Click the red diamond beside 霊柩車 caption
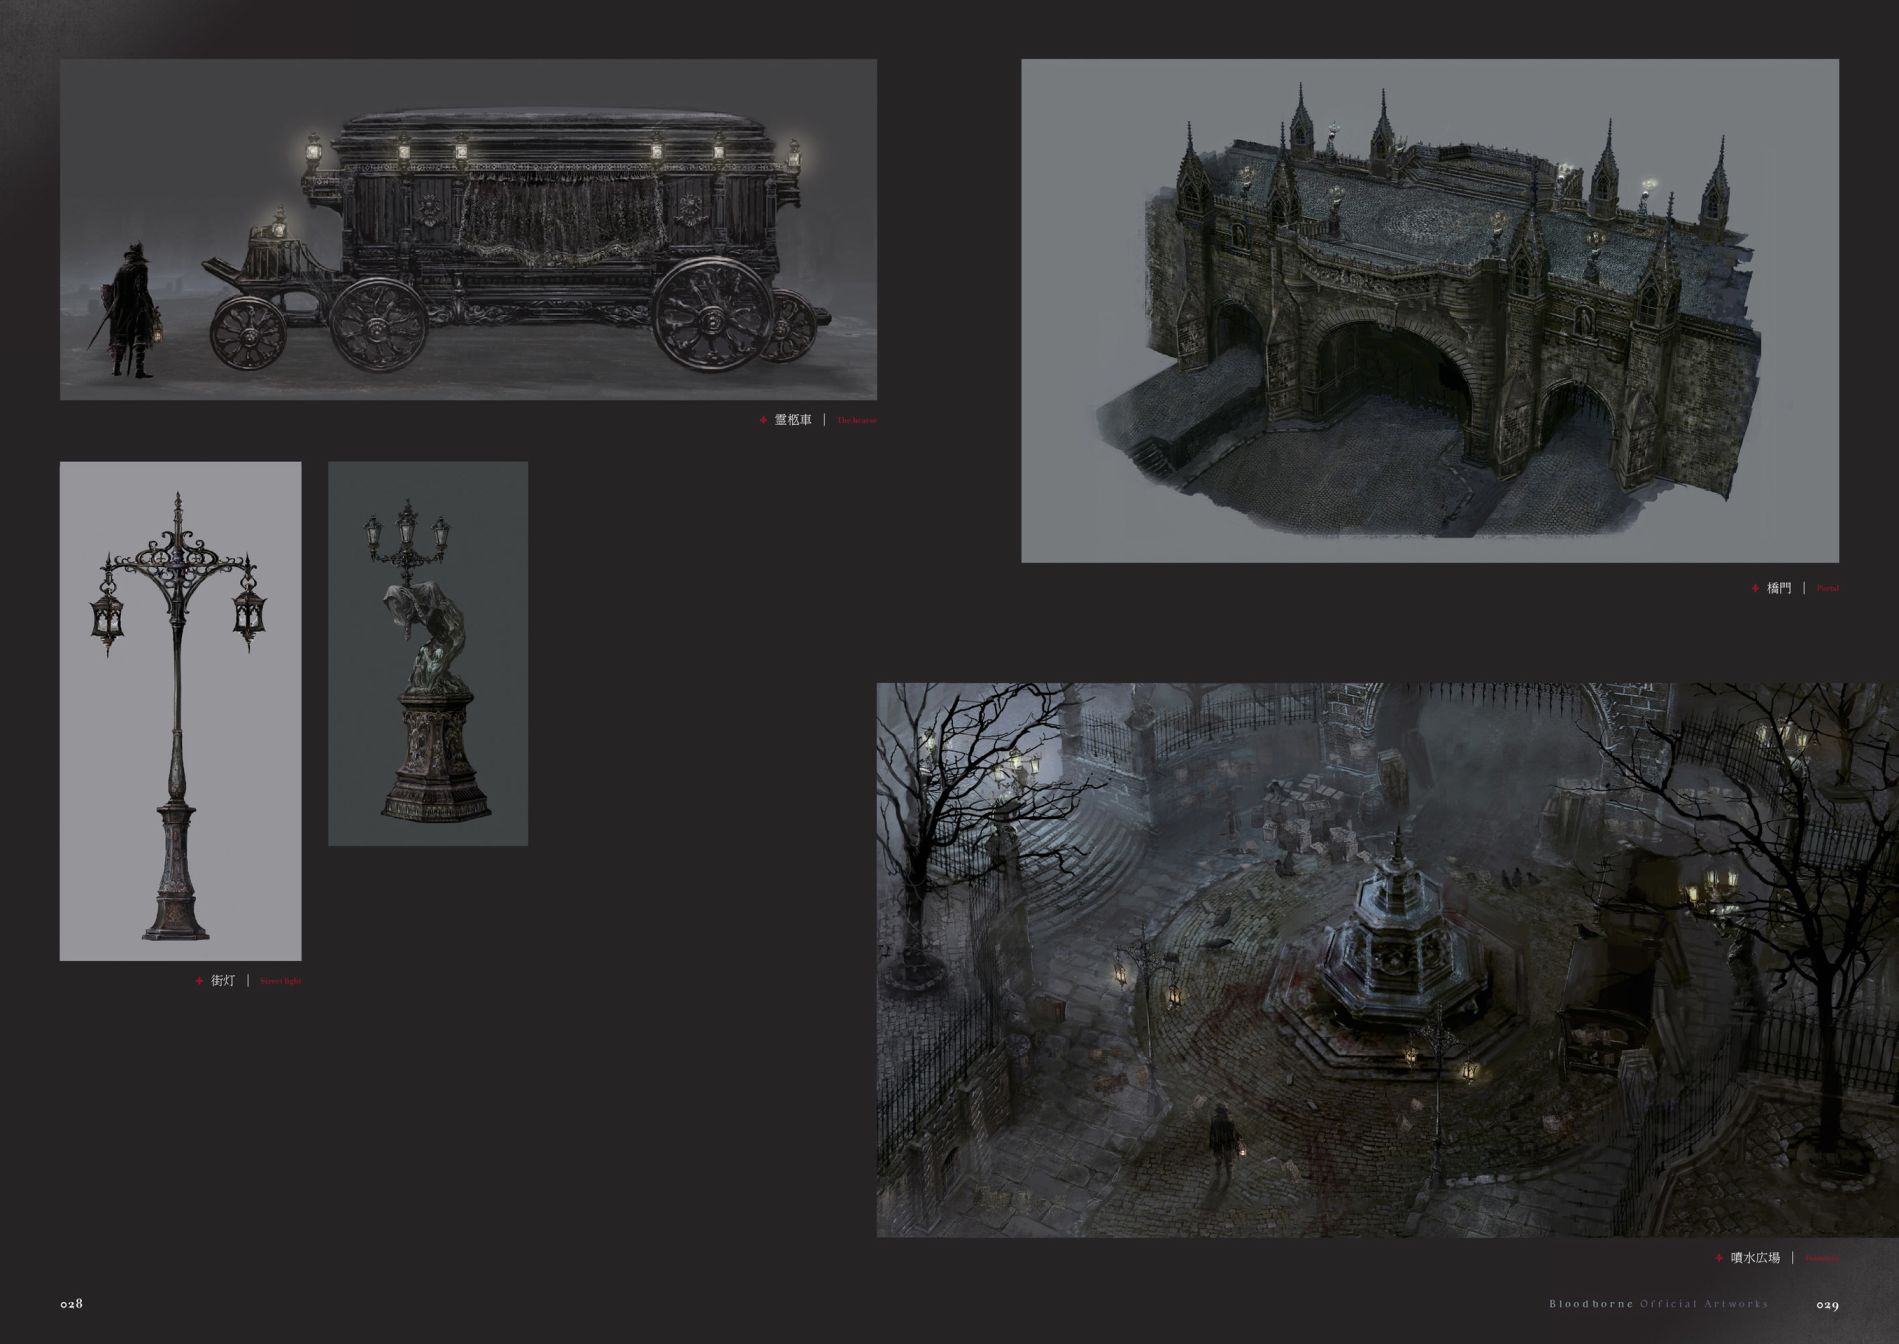The image size is (1899, 1344). 763,421
